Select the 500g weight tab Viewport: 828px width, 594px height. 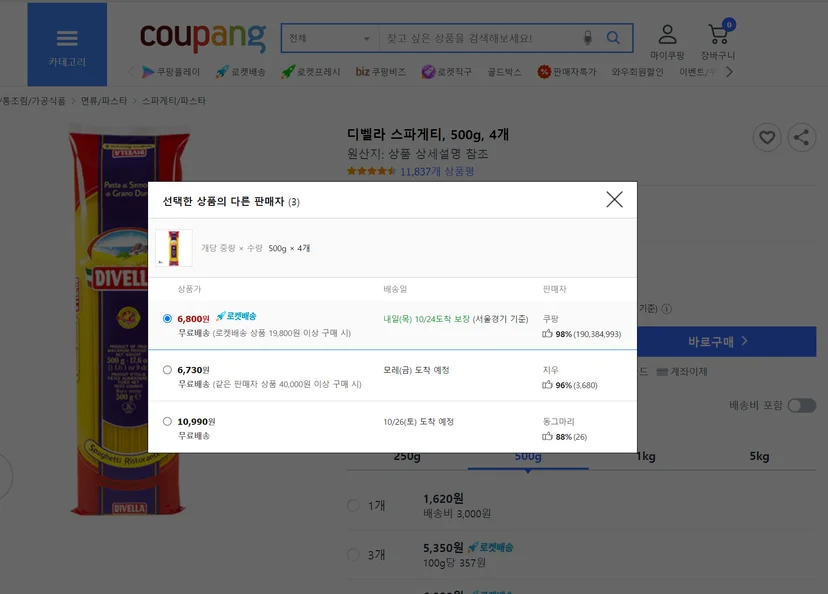click(x=528, y=456)
